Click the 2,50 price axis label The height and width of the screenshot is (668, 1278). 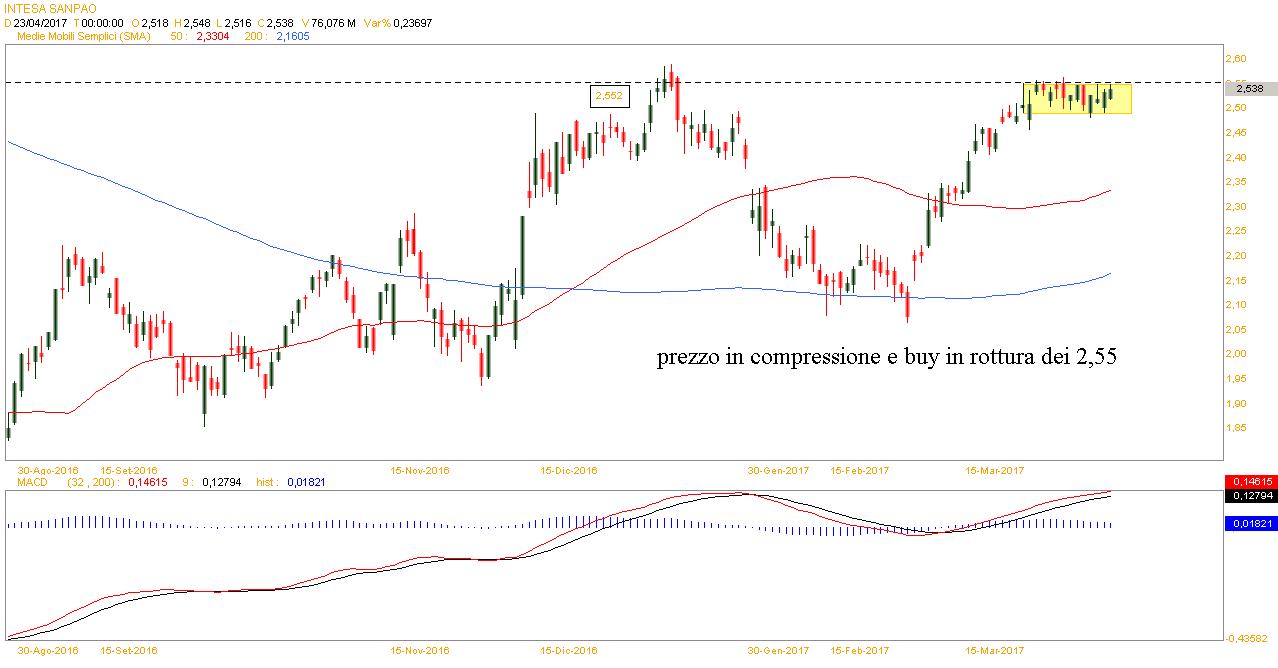click(x=1238, y=108)
